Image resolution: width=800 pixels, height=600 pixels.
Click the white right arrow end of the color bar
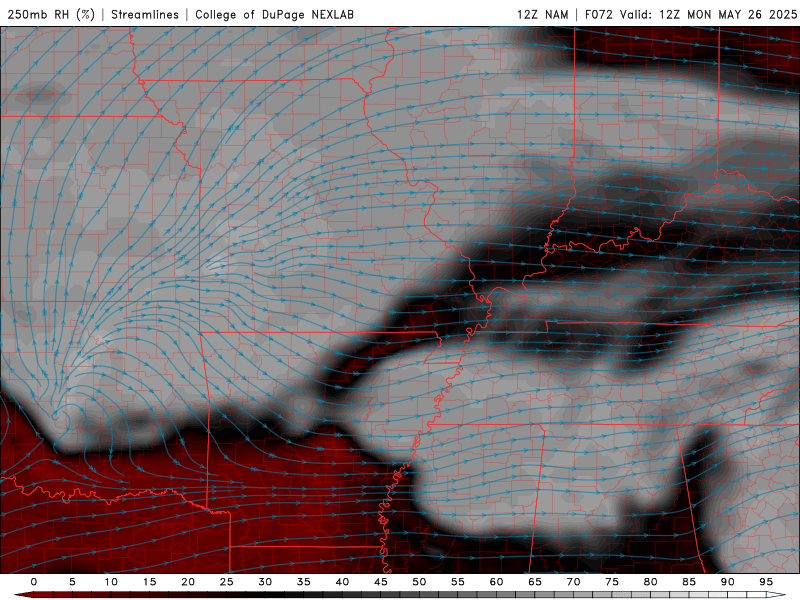tap(776, 595)
